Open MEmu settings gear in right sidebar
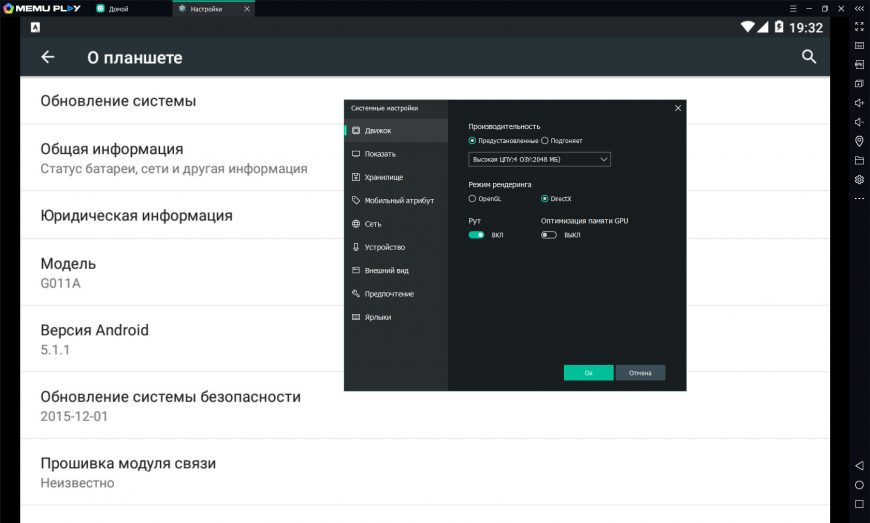Screen dimensions: 870x523 (859, 179)
